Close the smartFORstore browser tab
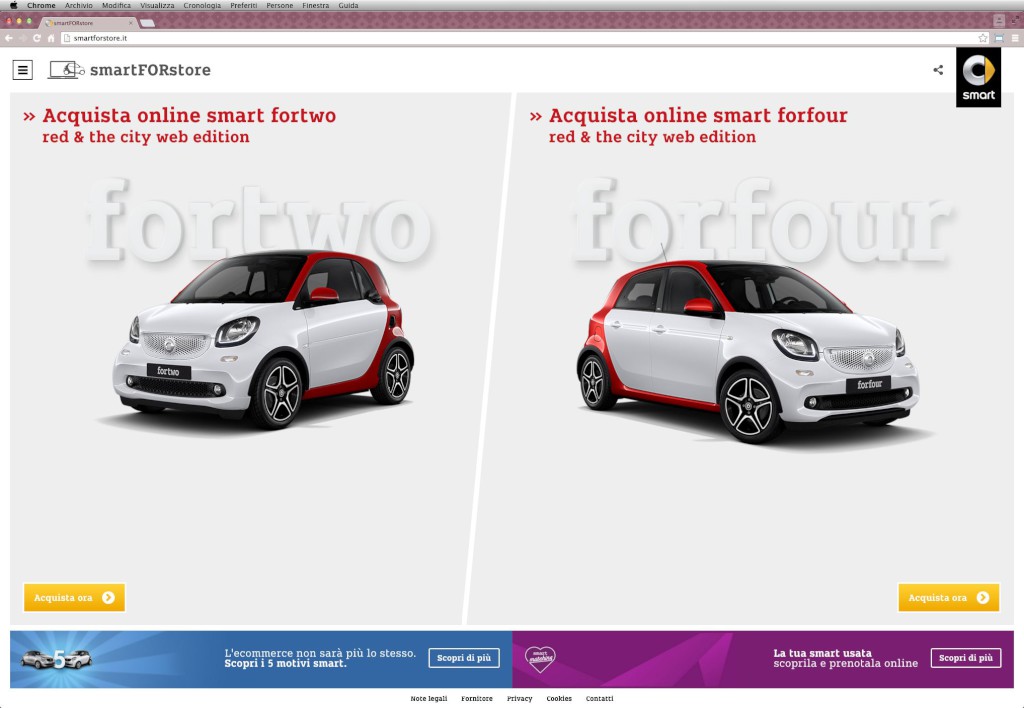 point(131,22)
